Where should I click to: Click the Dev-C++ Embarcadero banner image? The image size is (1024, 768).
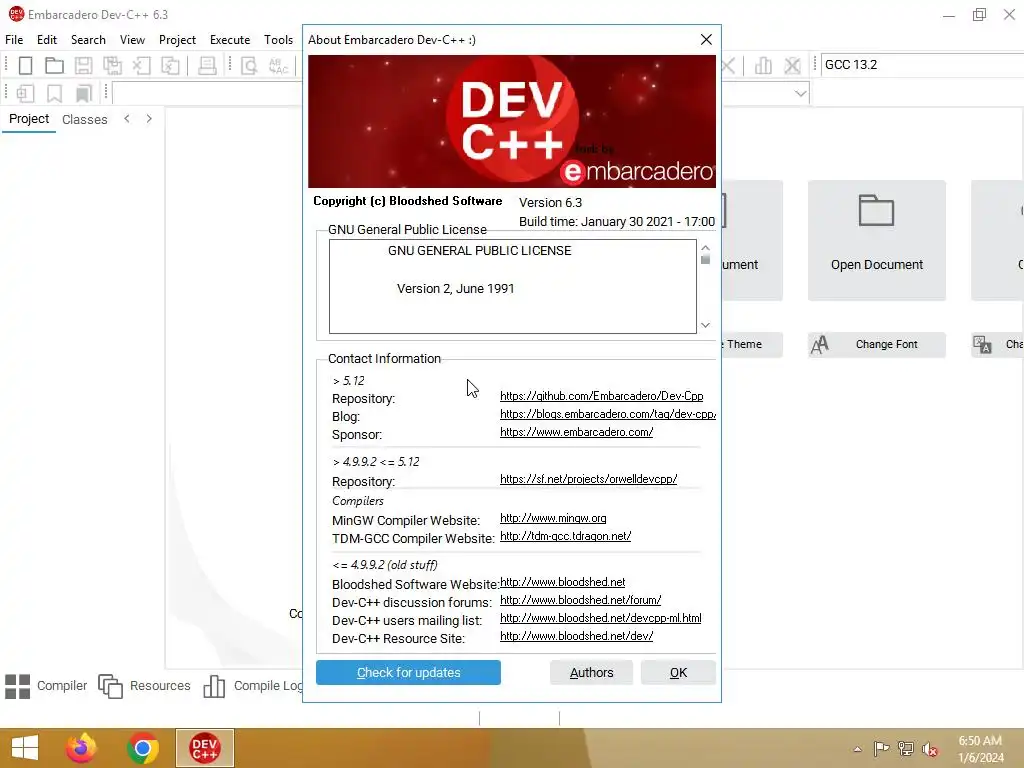512,121
